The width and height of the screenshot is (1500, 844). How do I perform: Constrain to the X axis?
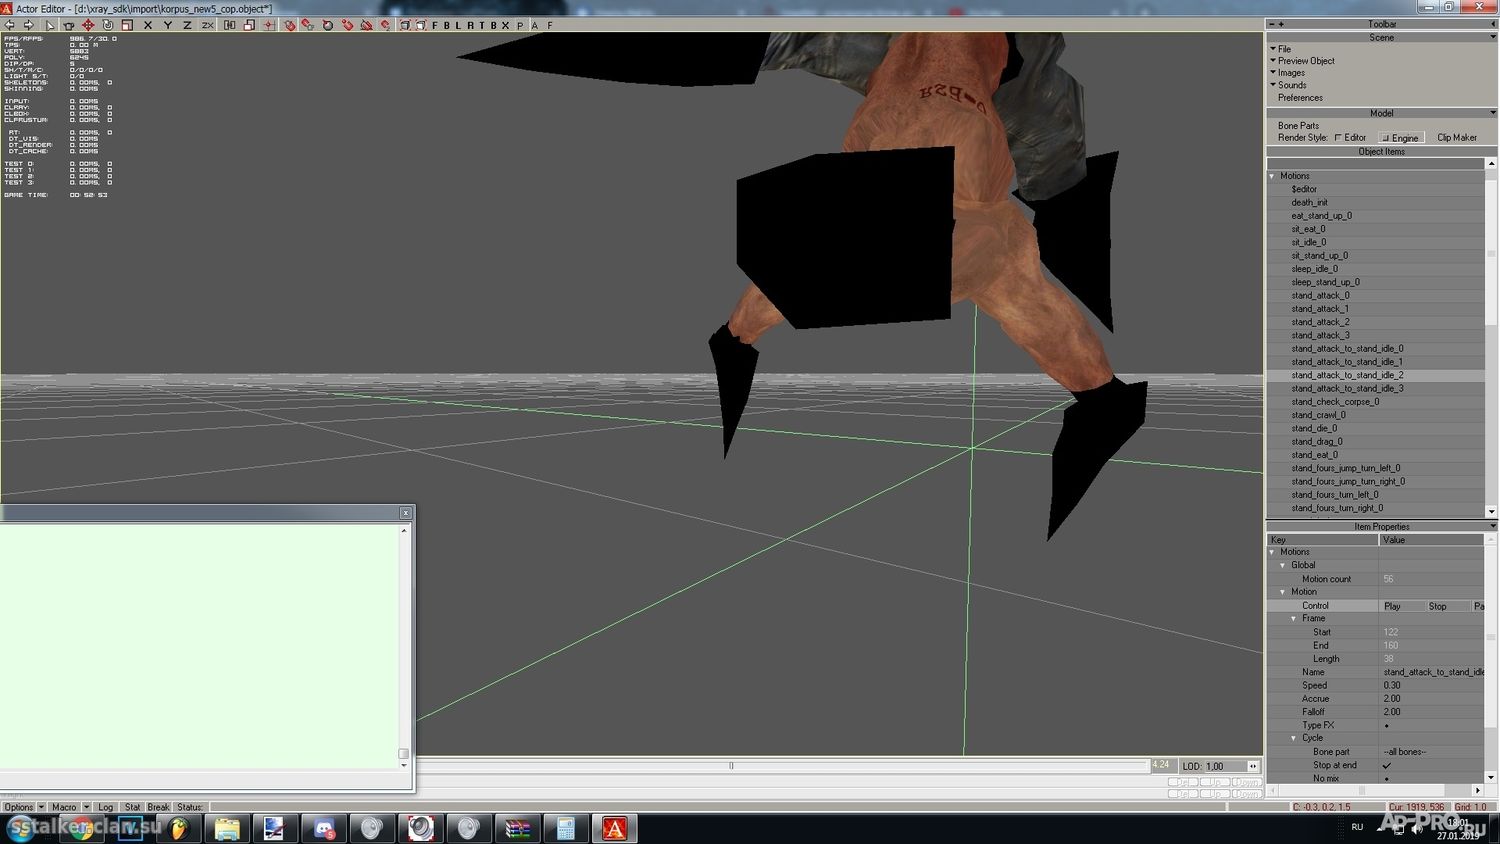[x=148, y=25]
